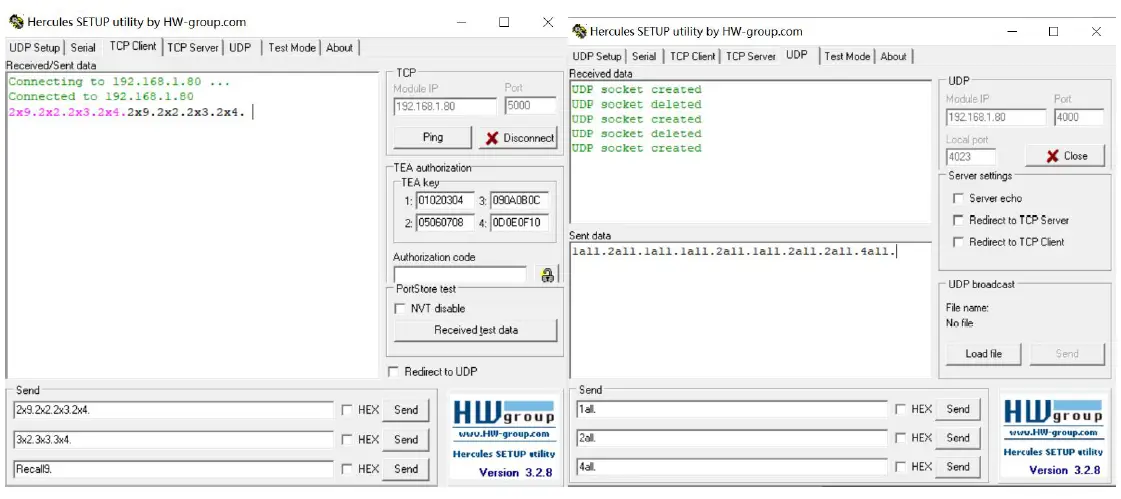Click the HW group logo in left window
This screenshot has width=1121, height=499.
point(503,412)
